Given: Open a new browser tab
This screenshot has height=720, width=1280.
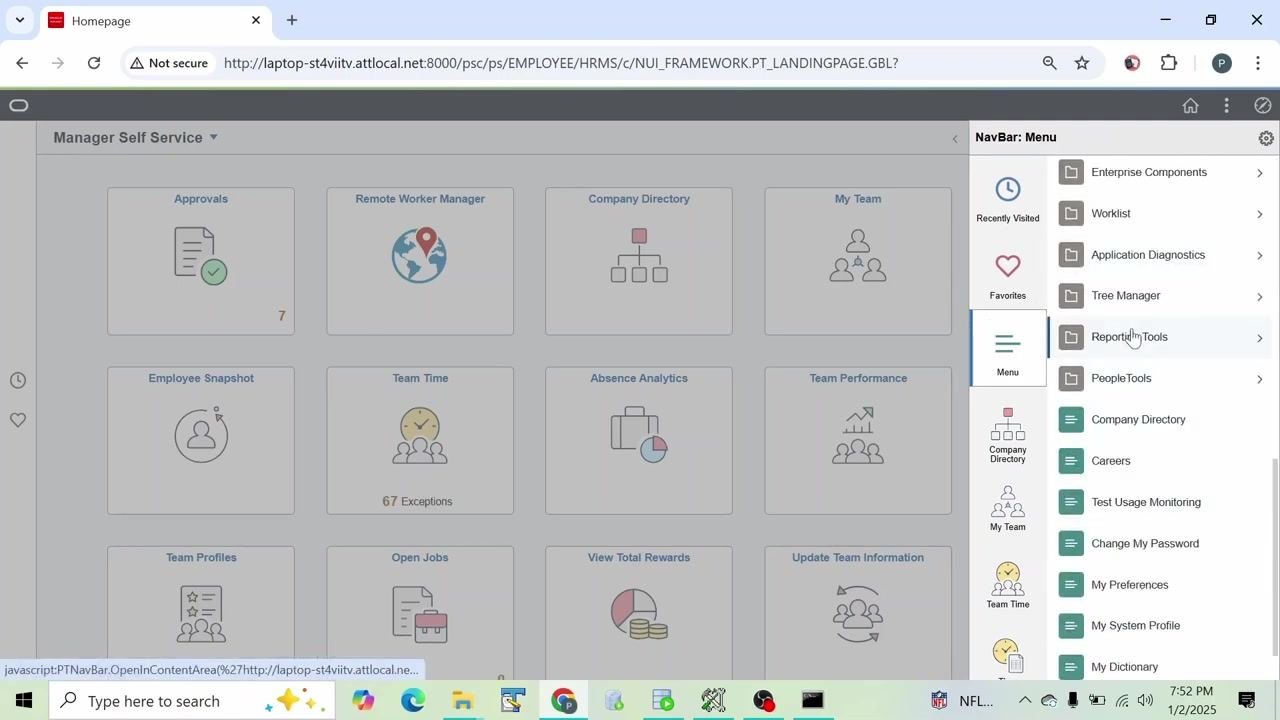Looking at the screenshot, I should [292, 20].
